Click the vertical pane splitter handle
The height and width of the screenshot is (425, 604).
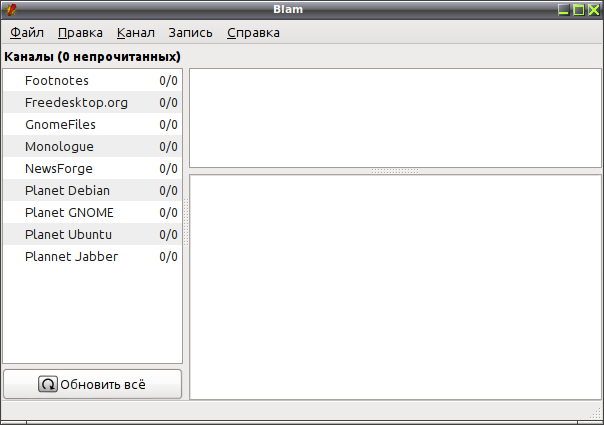[186, 222]
